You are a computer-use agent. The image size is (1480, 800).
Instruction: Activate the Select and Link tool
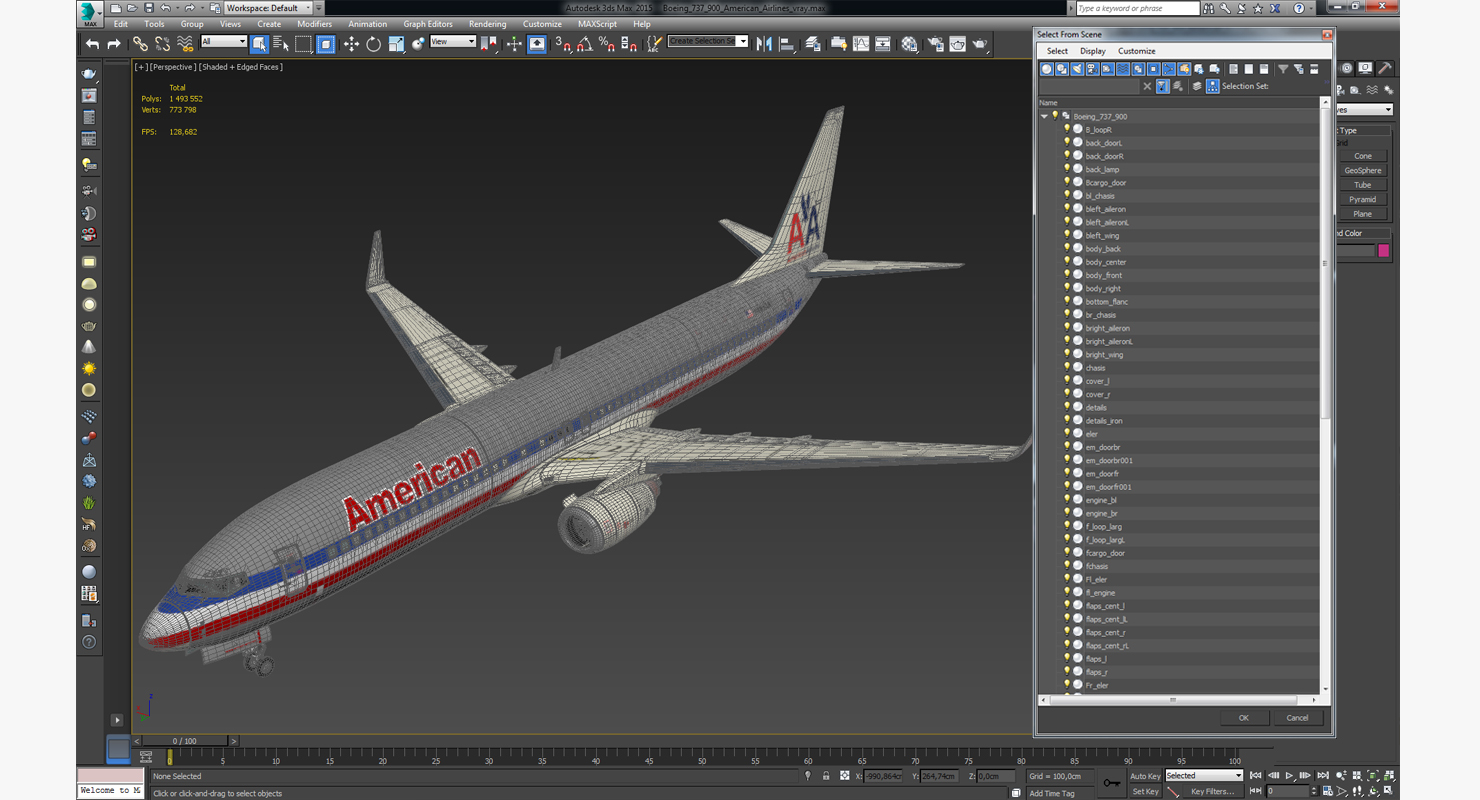pyautogui.click(x=140, y=44)
